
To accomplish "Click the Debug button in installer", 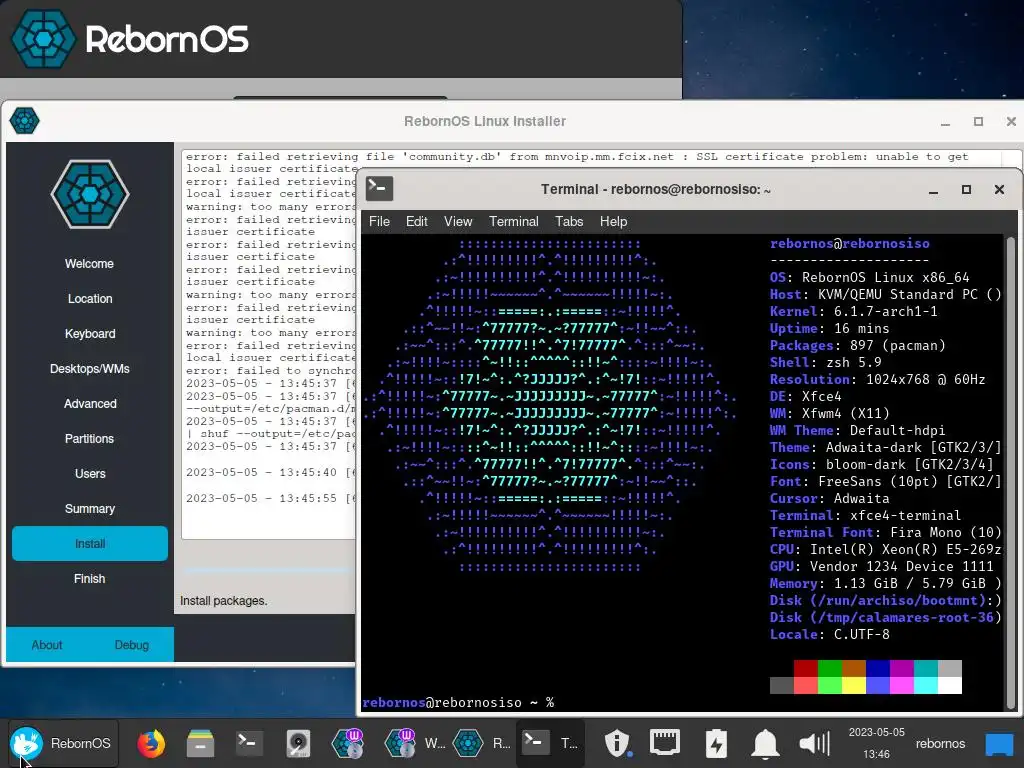I will [131, 645].
